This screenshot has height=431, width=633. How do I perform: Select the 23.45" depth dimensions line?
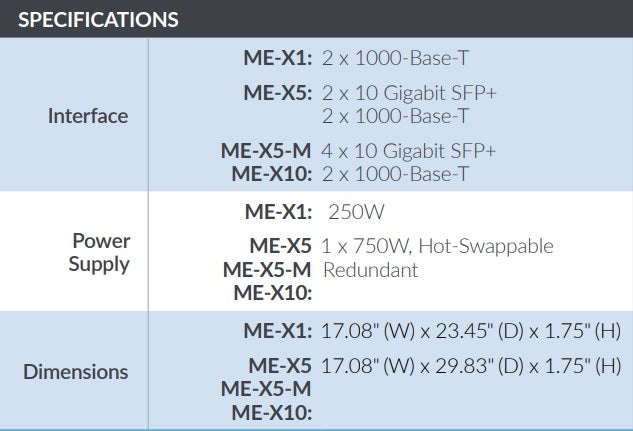(x=471, y=330)
